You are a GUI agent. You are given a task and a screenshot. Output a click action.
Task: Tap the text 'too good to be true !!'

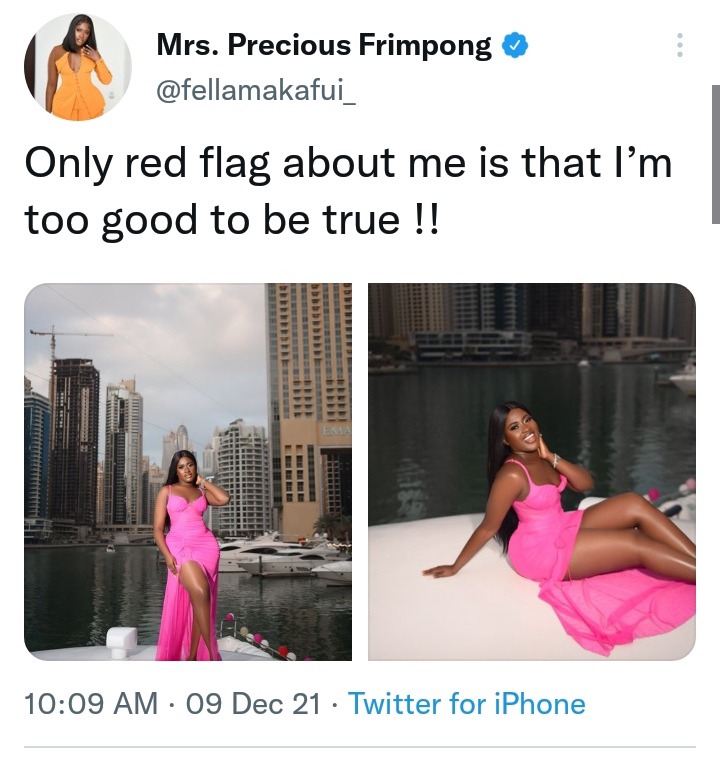[232, 220]
